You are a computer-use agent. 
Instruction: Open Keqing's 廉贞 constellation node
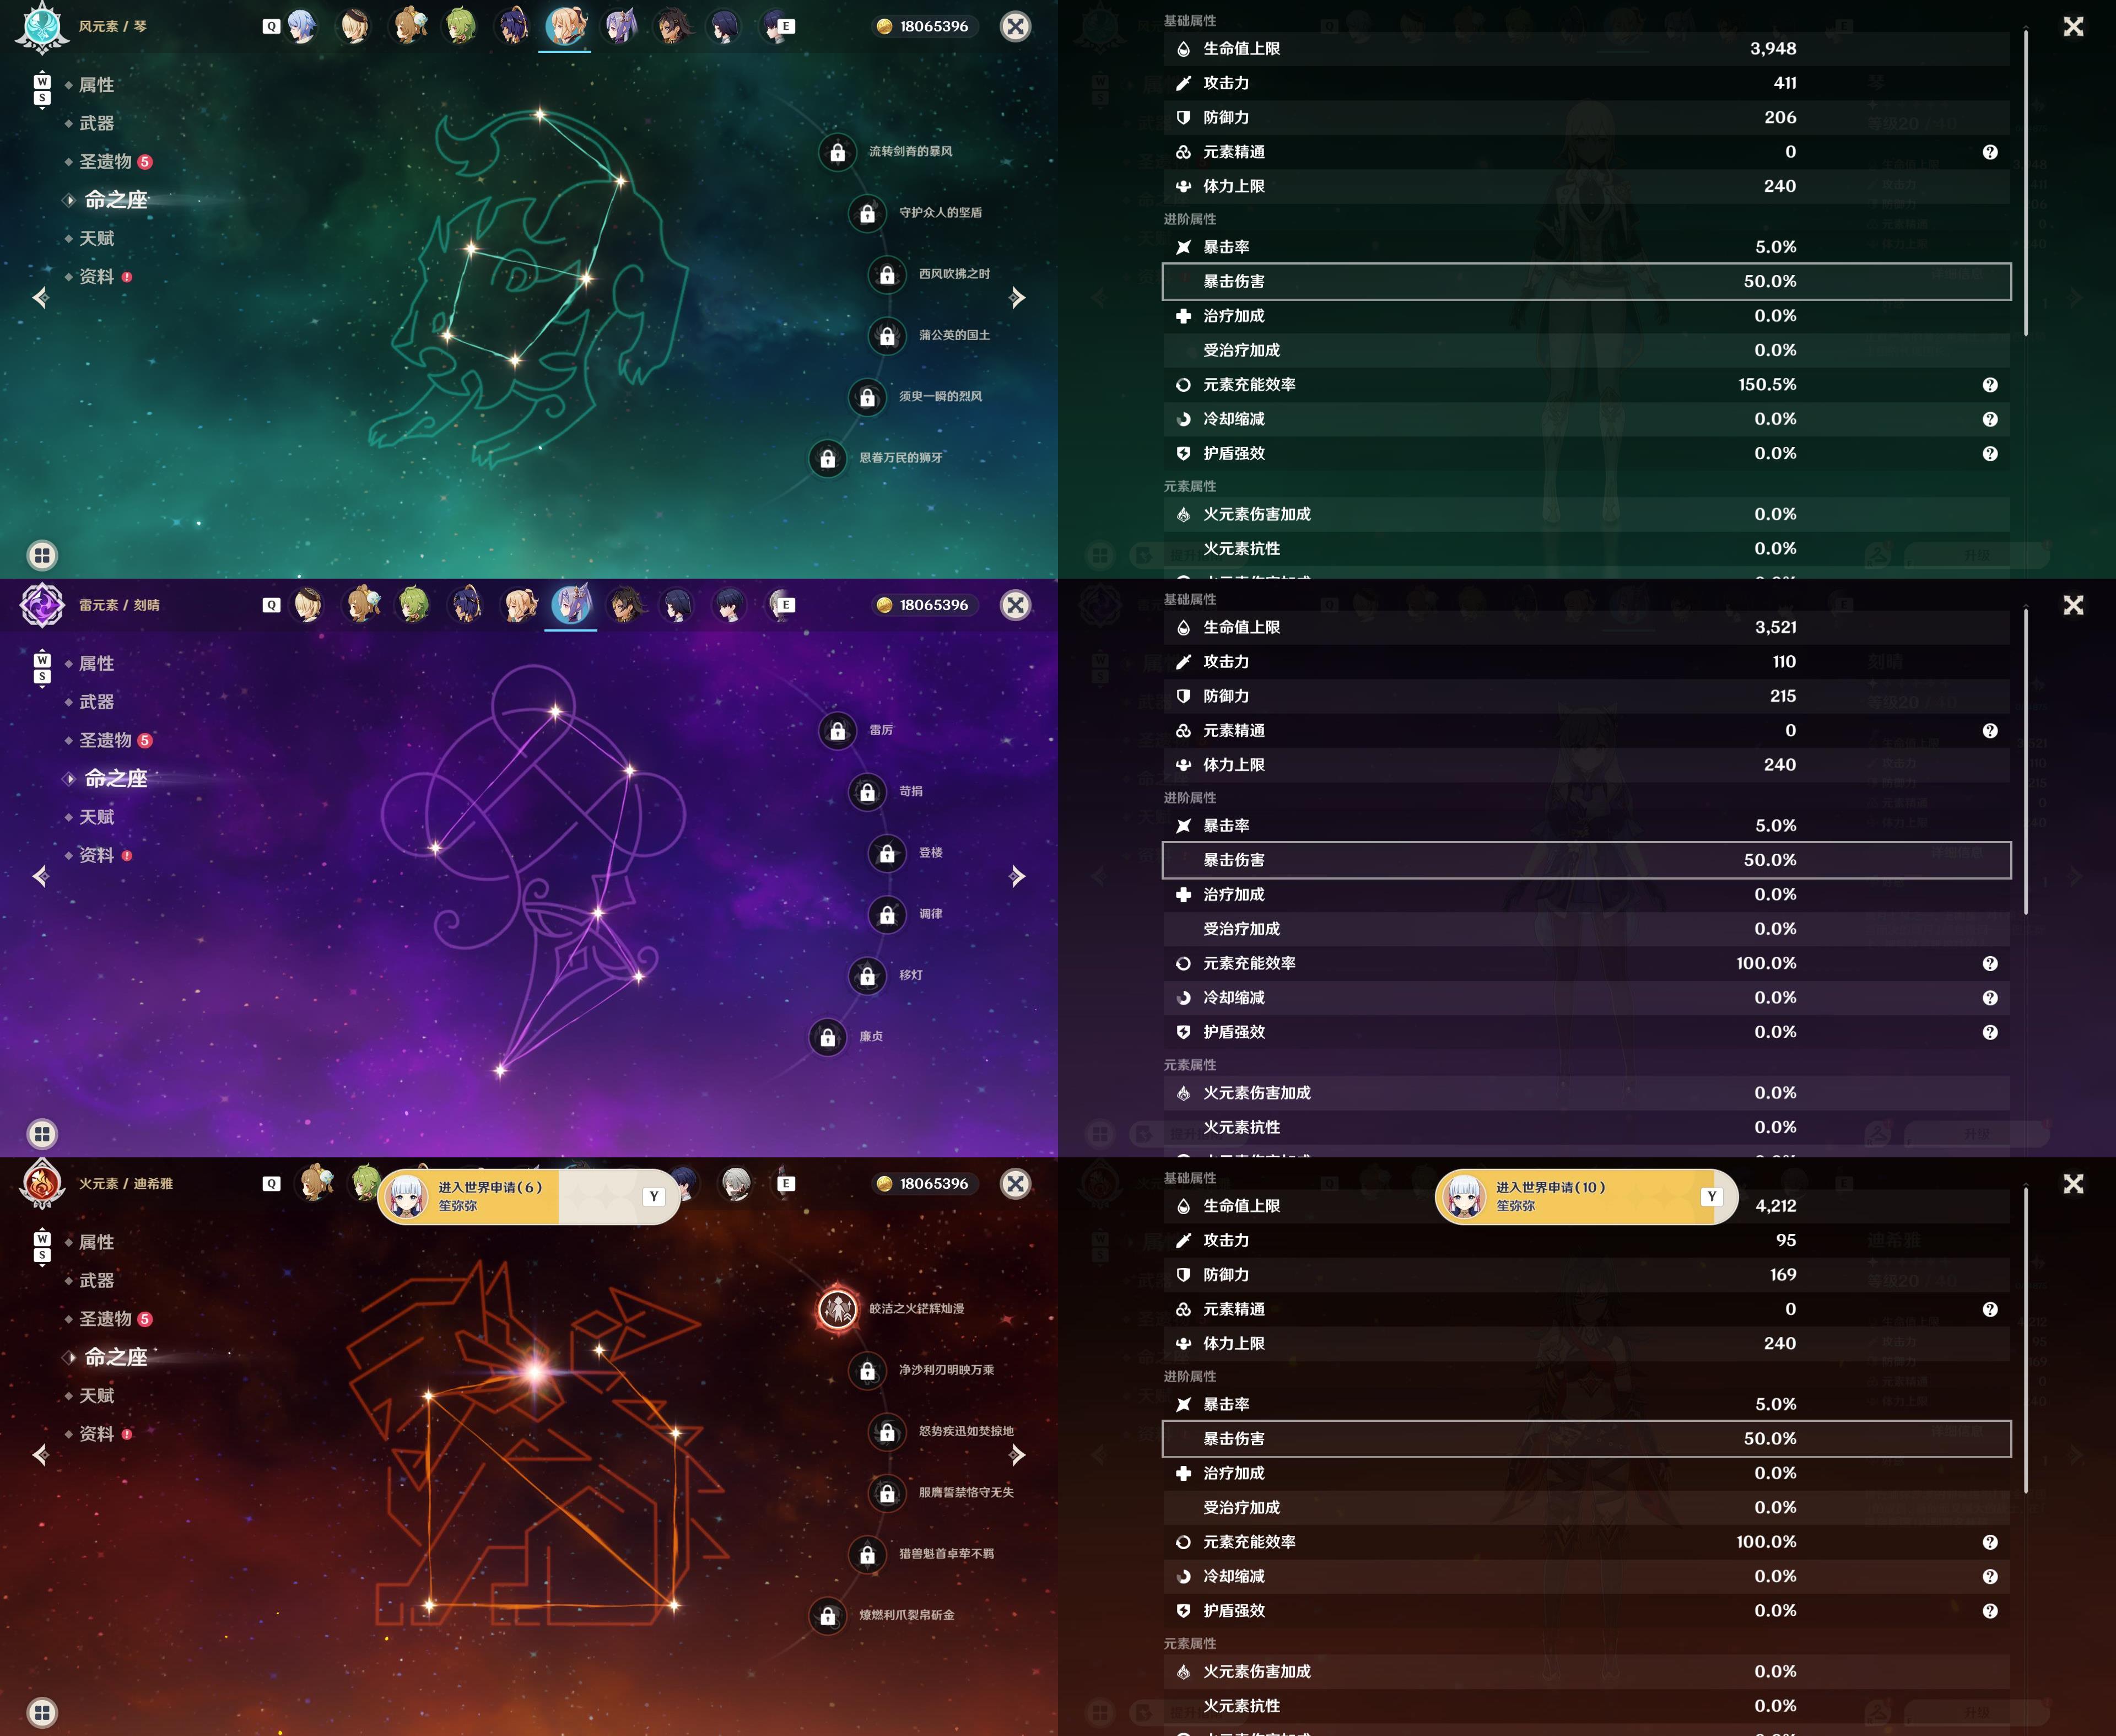(x=827, y=1037)
